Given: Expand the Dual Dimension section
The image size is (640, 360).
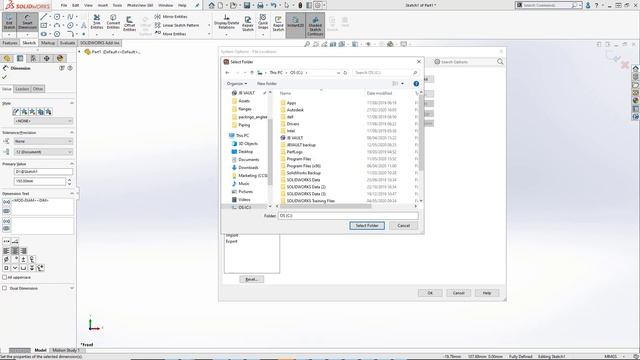Looking at the screenshot, I should 72,288.
